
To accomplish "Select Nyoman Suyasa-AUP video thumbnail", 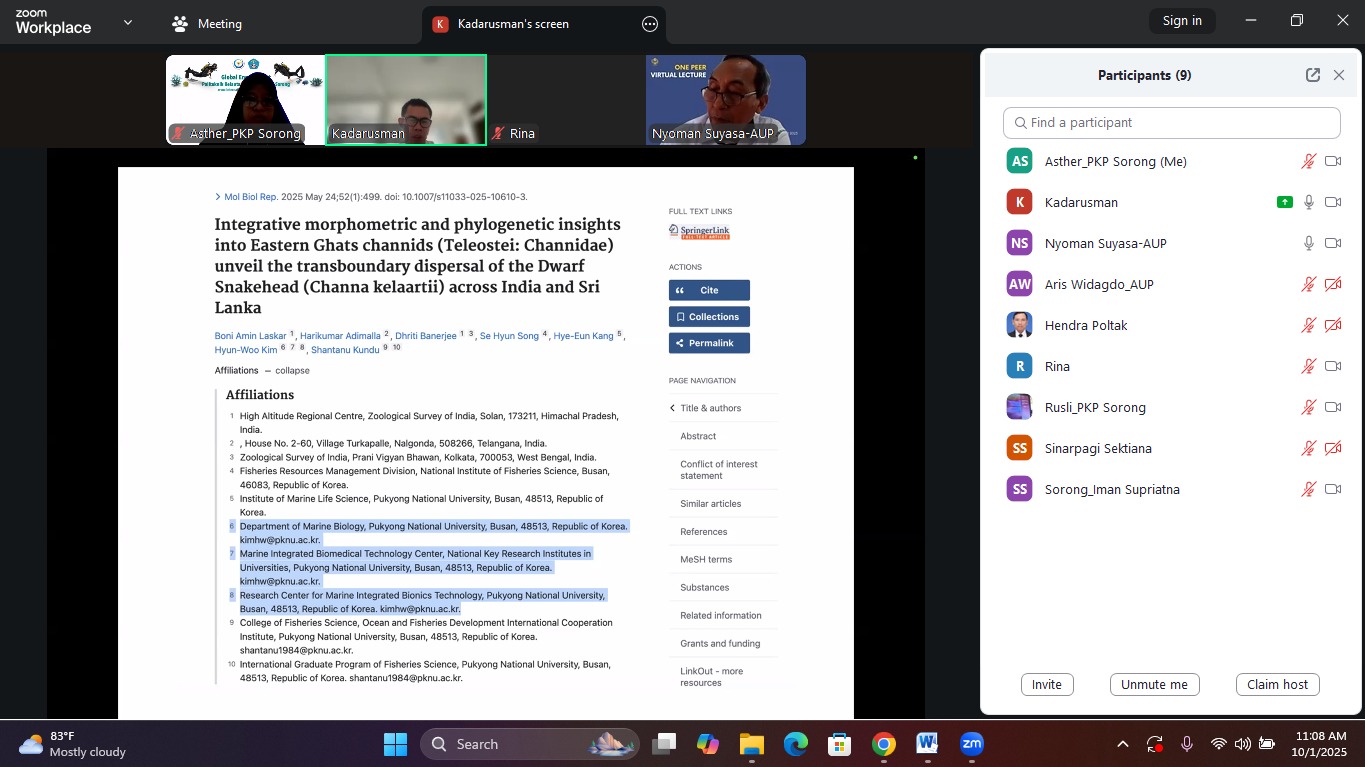I will pos(726,100).
